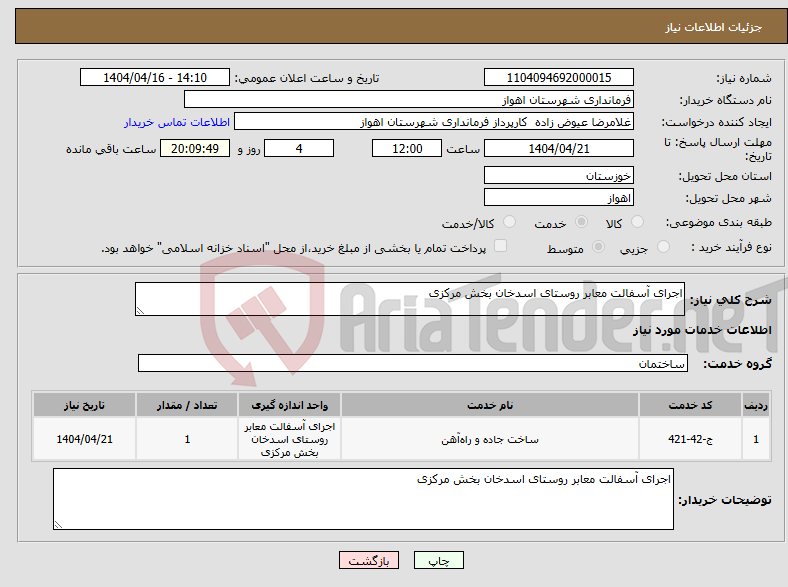The width and height of the screenshot is (788, 587).
Task: Click the resize handle of شرح کلی نیاز box
Action: coord(140,311)
